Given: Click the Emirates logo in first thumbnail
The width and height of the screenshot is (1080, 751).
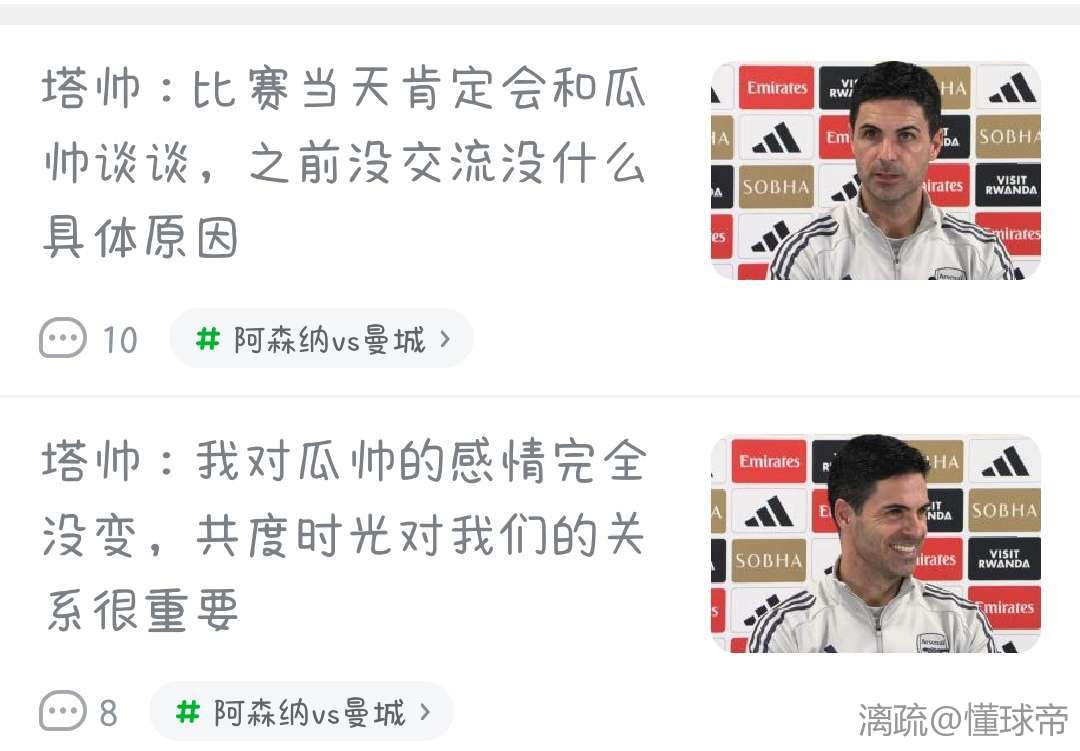Looking at the screenshot, I should click(x=776, y=88).
